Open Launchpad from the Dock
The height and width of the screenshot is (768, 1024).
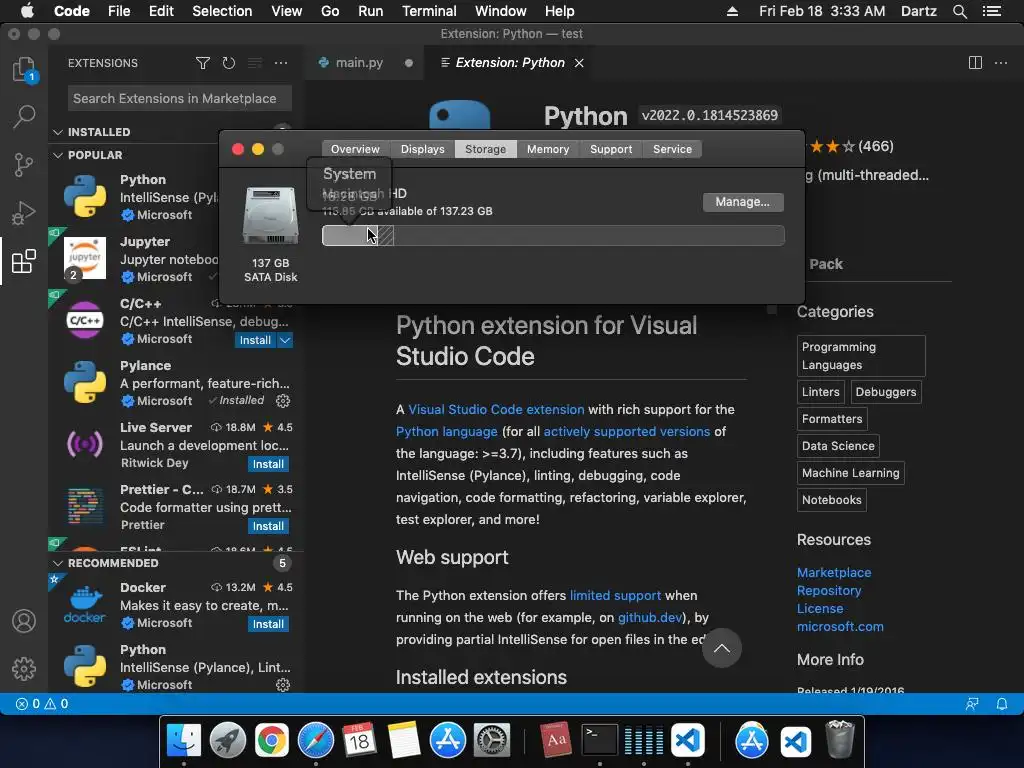[228, 740]
